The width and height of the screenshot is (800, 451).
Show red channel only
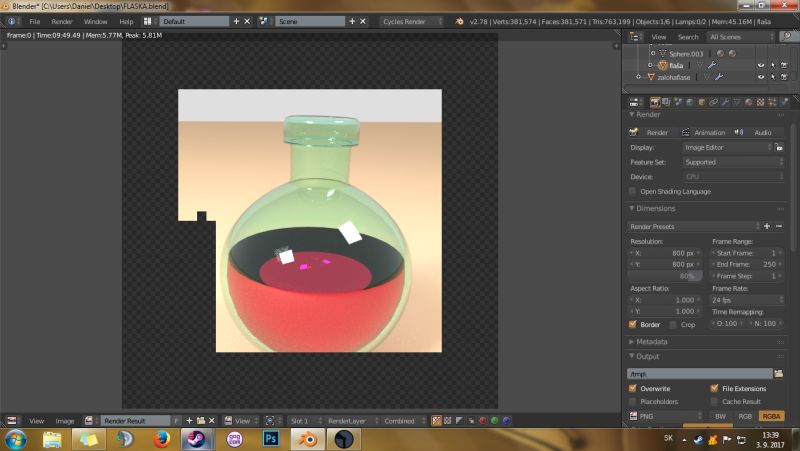point(483,421)
